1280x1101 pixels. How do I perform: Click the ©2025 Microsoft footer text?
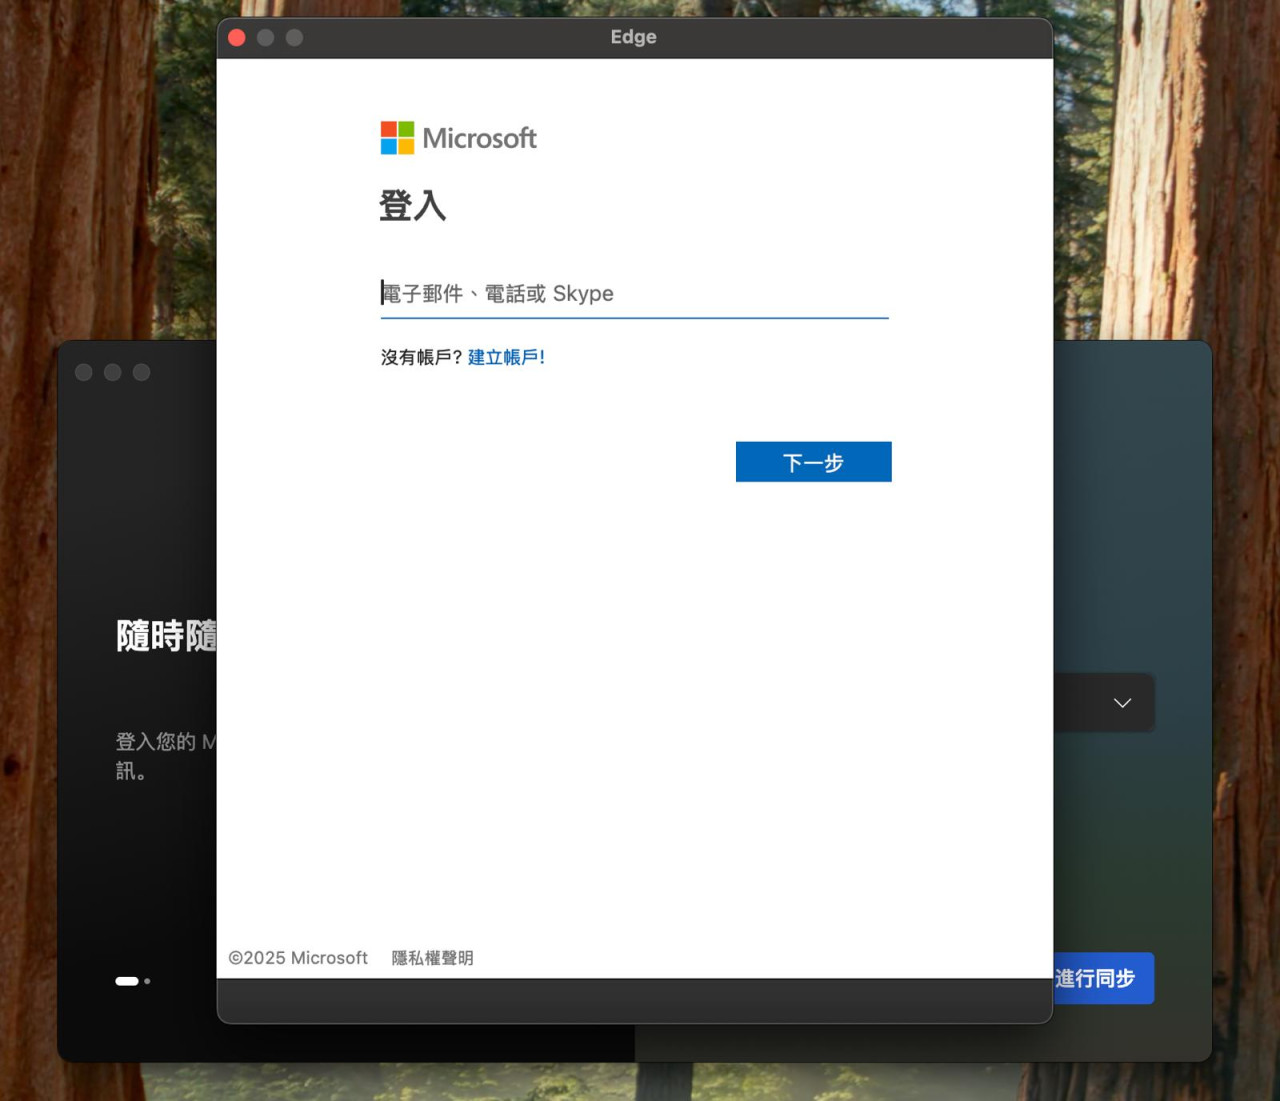[x=297, y=957]
